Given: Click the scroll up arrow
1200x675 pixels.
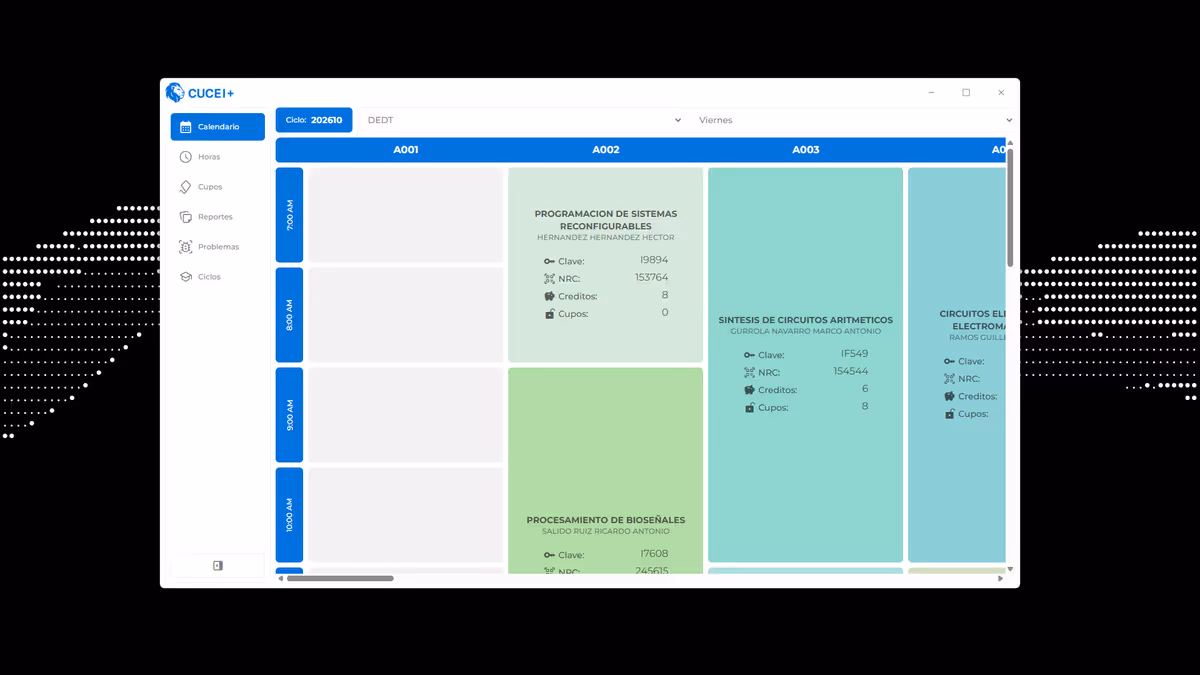Looking at the screenshot, I should point(1010,143).
